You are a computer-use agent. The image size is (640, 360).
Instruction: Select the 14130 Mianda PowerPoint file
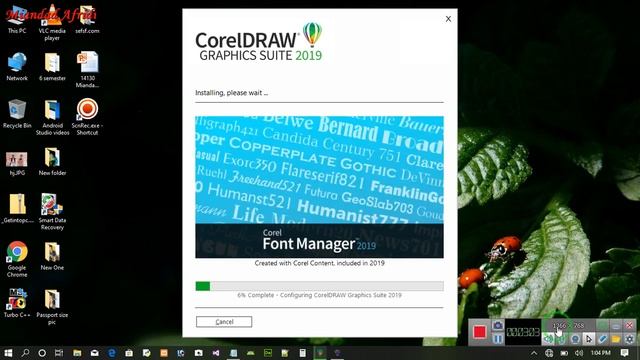coord(87,70)
